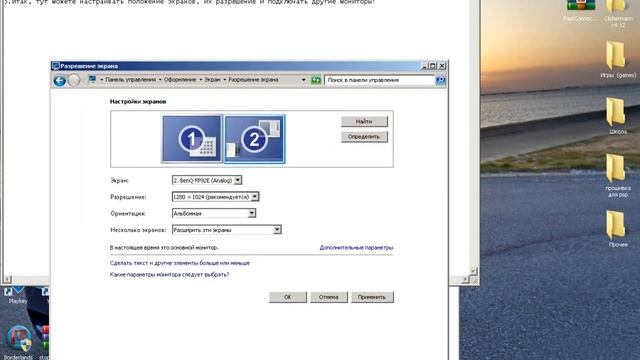
Task: Close the Разрешение экрана window
Action: (x=442, y=66)
